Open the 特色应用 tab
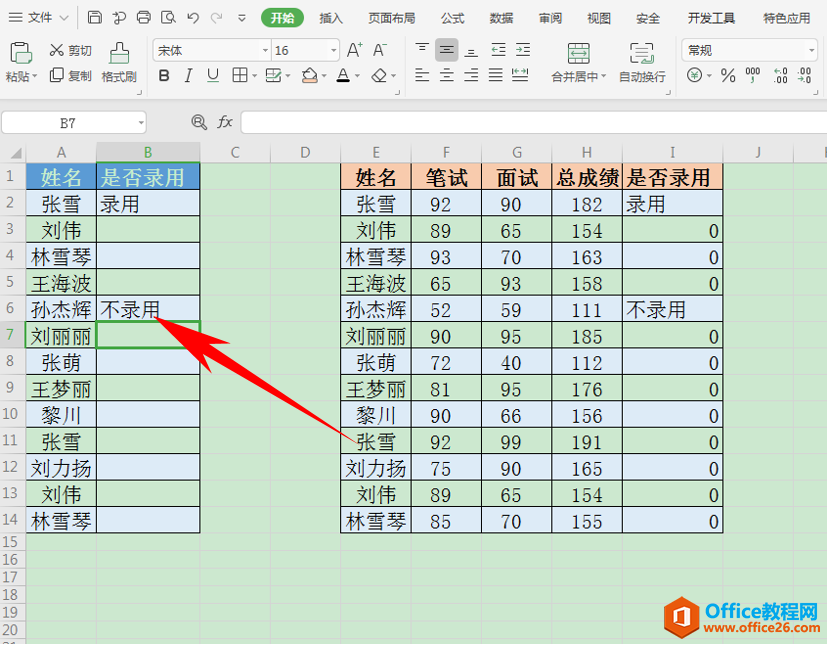827x645 pixels. pos(786,18)
